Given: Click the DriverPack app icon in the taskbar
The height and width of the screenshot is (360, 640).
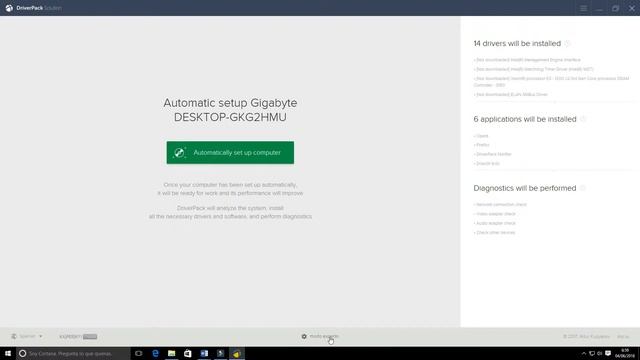Looking at the screenshot, I should point(237,353).
